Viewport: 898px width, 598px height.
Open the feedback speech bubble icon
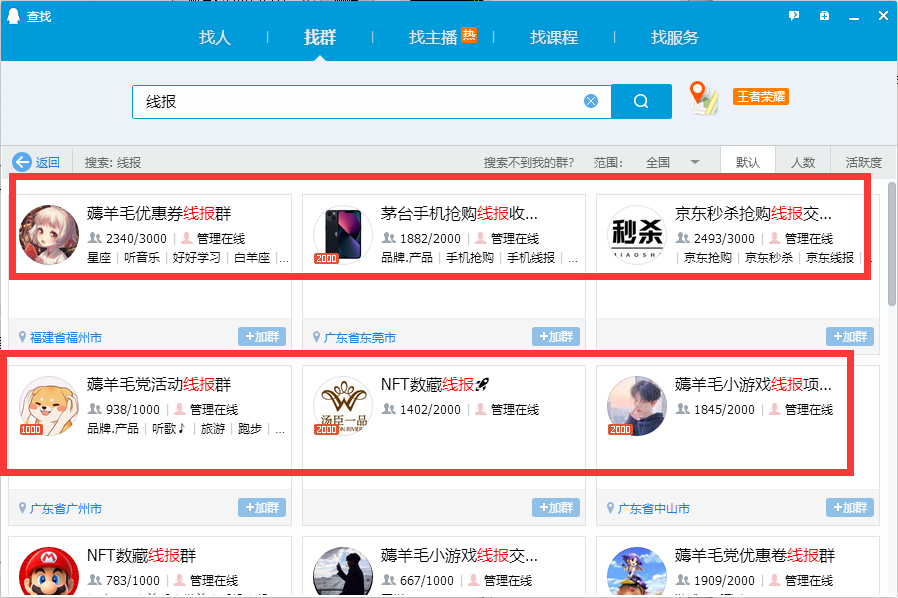(794, 16)
